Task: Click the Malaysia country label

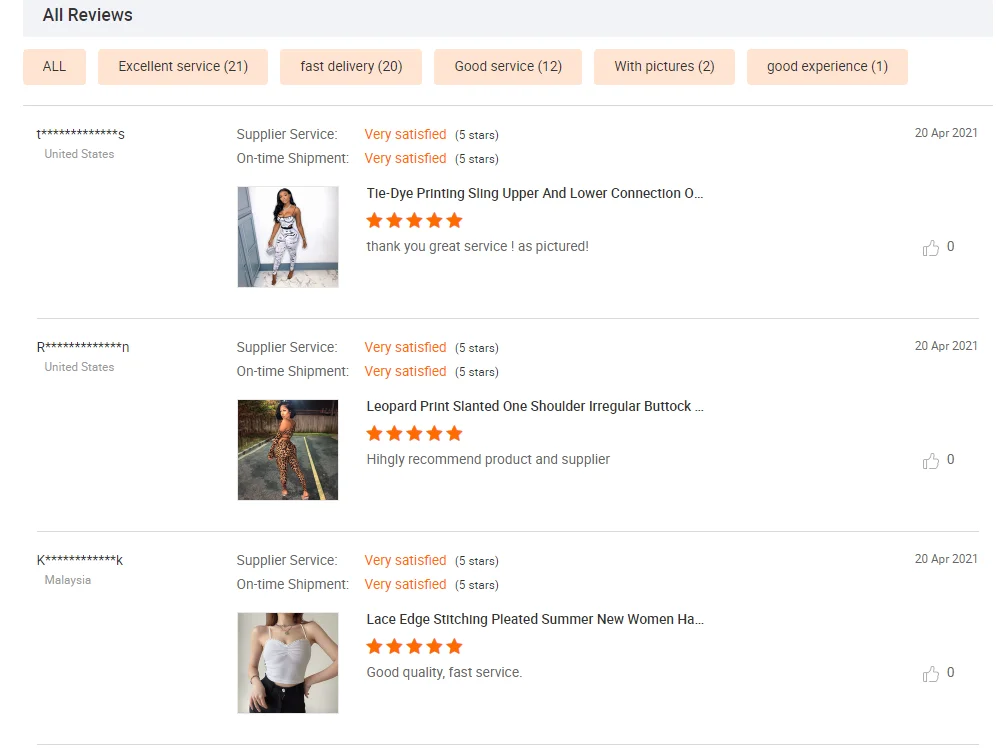Action: point(67,579)
